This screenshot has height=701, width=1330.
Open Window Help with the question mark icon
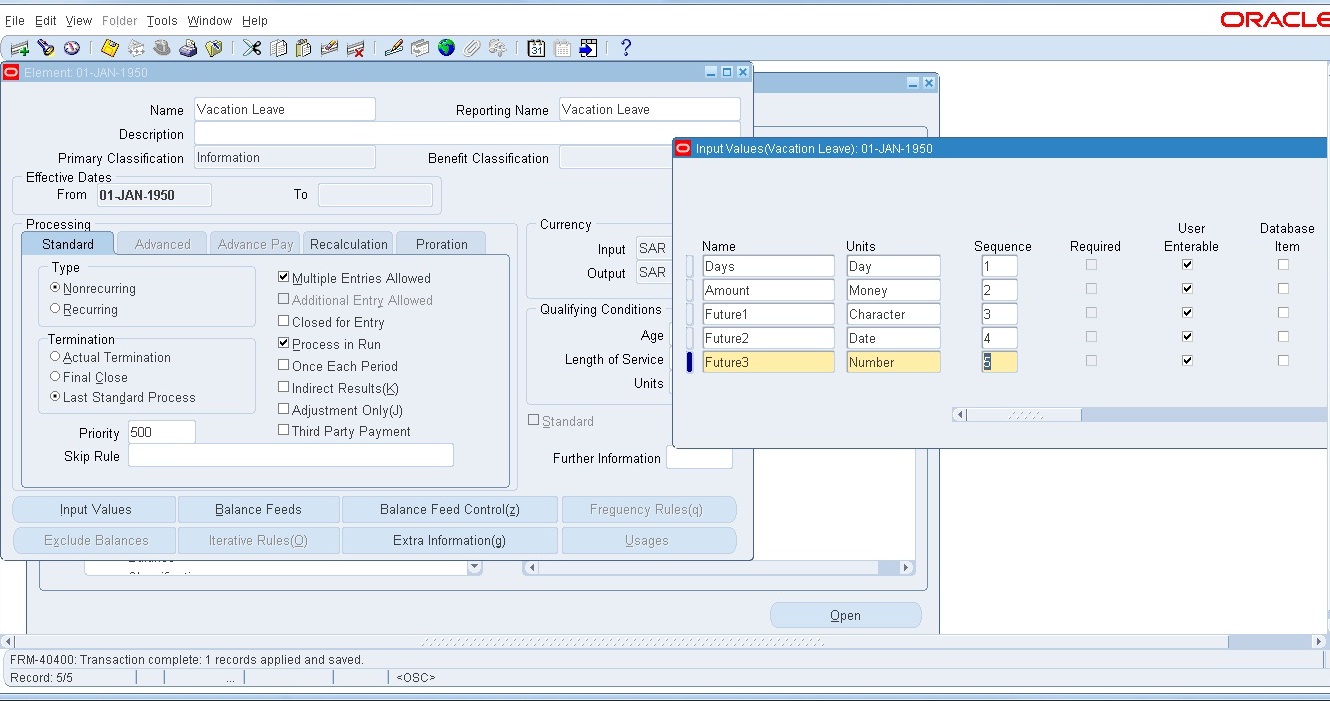coord(626,47)
